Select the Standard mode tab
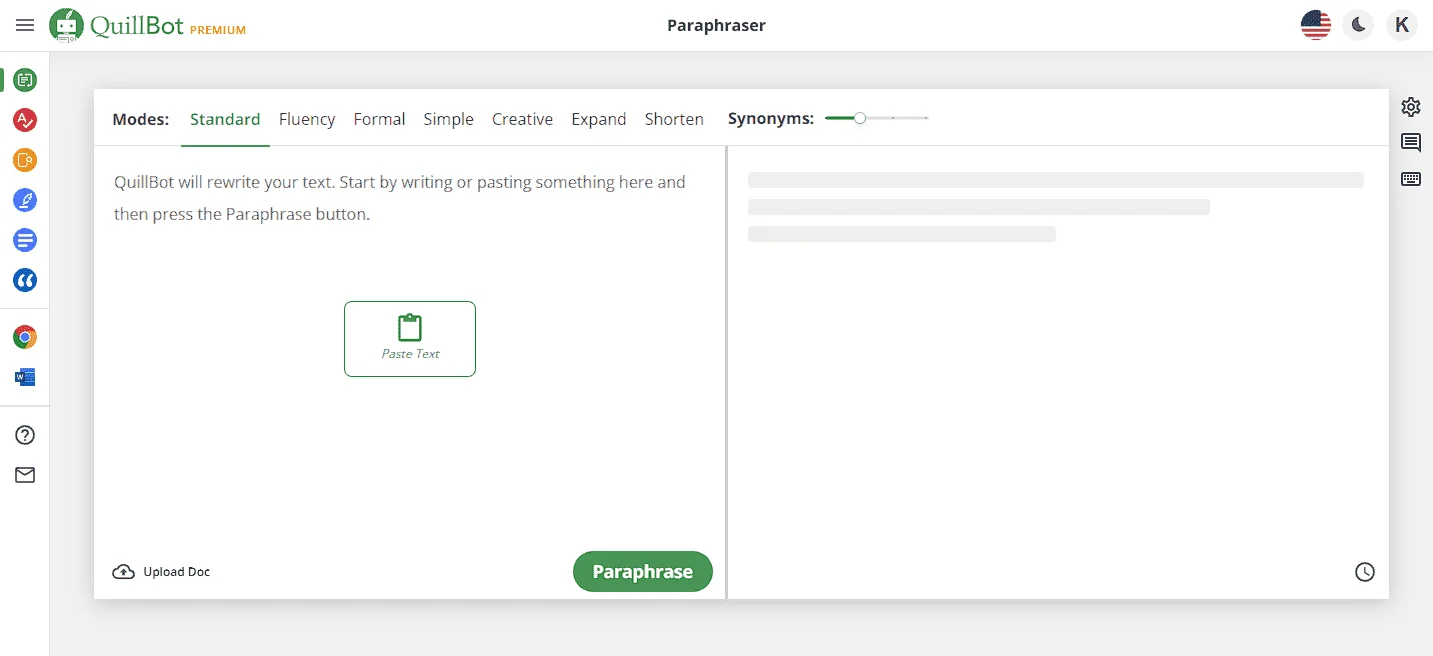The image size is (1433, 656). pos(225,119)
